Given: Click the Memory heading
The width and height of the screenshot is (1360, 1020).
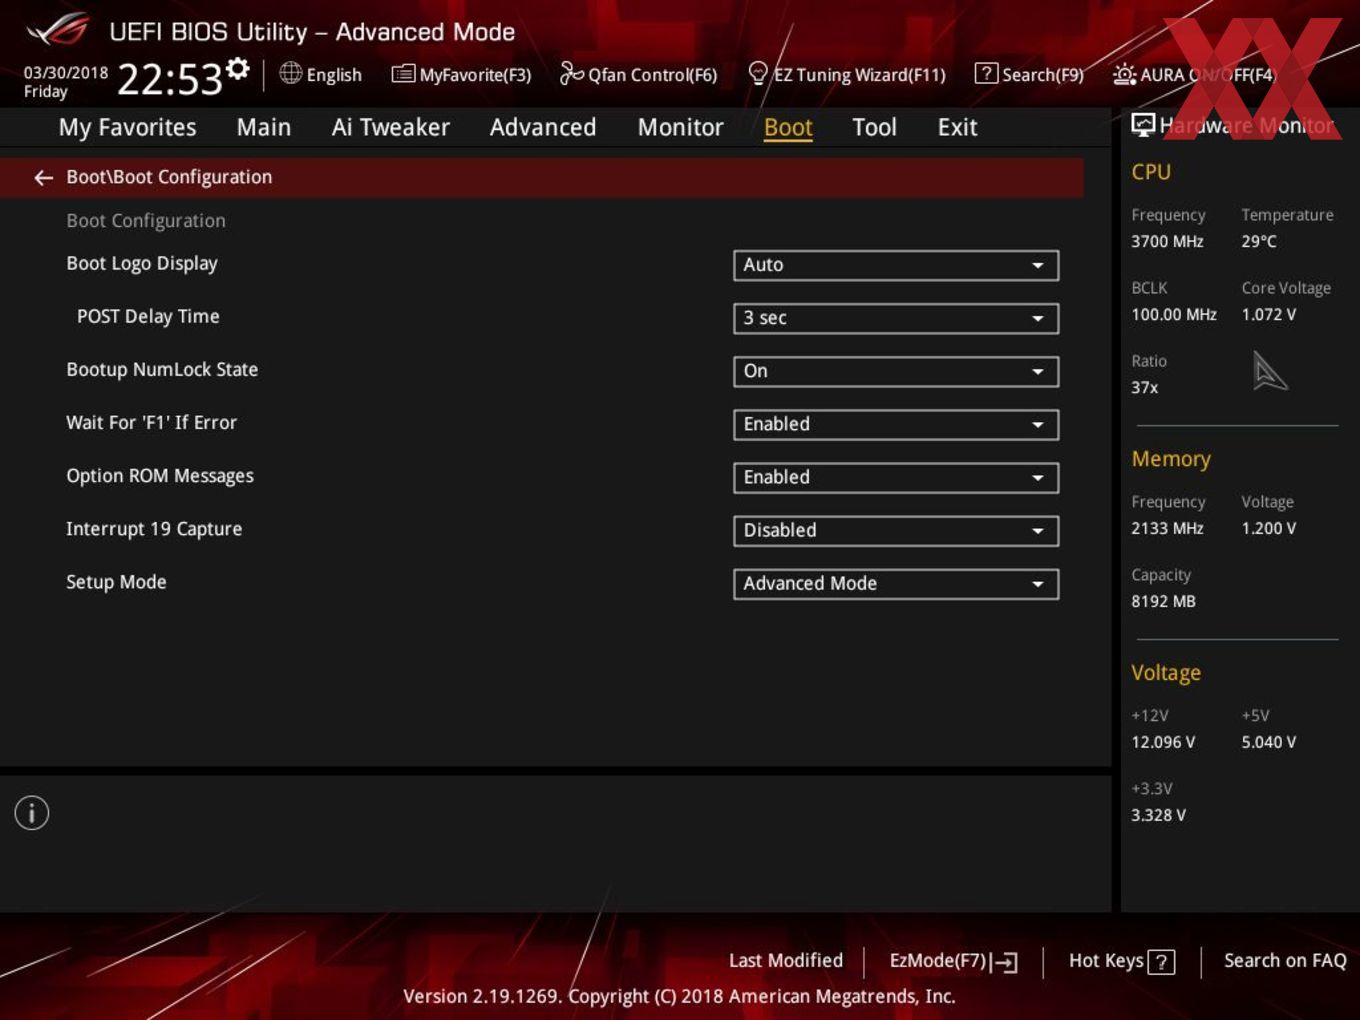Looking at the screenshot, I should pyautogui.click(x=1171, y=459).
